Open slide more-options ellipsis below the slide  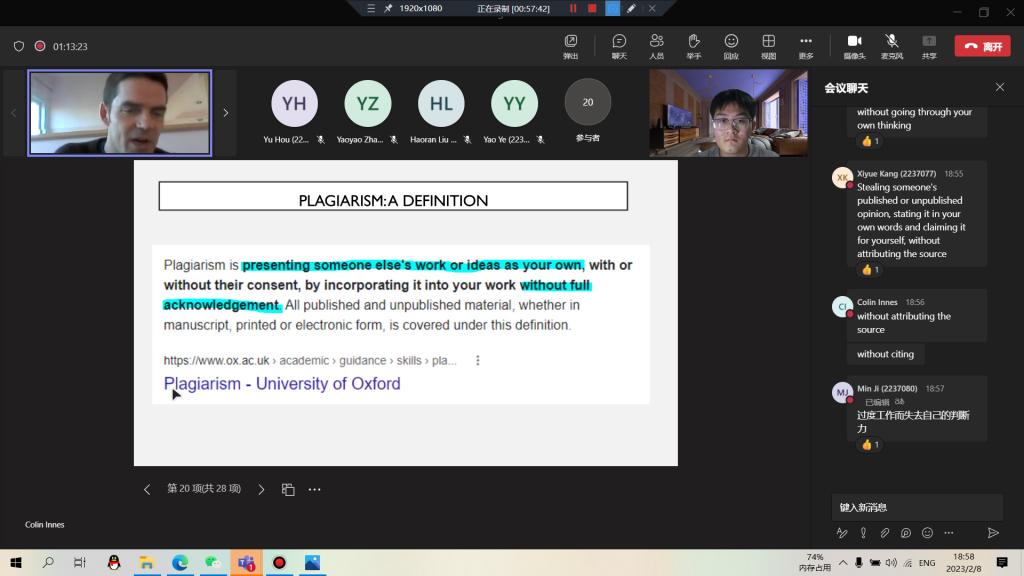click(x=314, y=490)
